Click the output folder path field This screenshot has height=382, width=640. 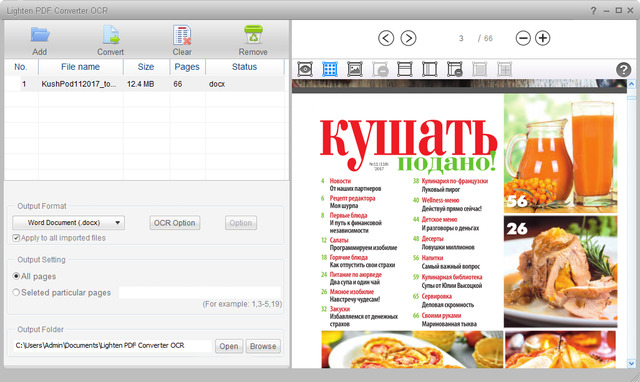click(113, 346)
